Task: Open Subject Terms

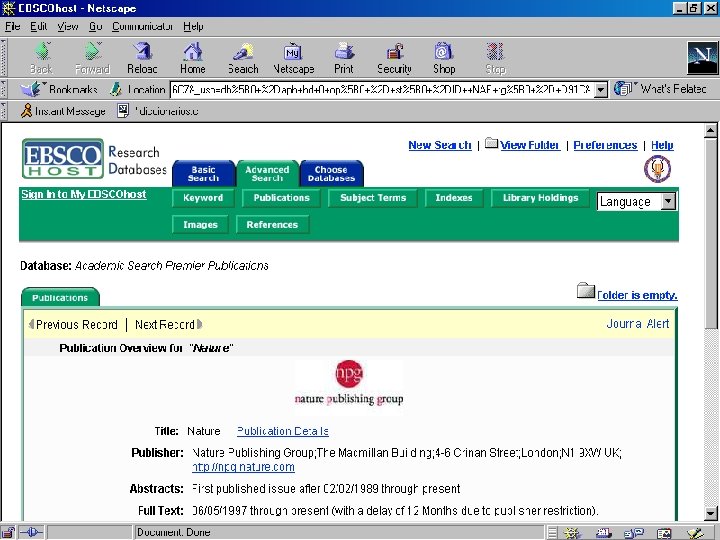Action: tap(373, 198)
